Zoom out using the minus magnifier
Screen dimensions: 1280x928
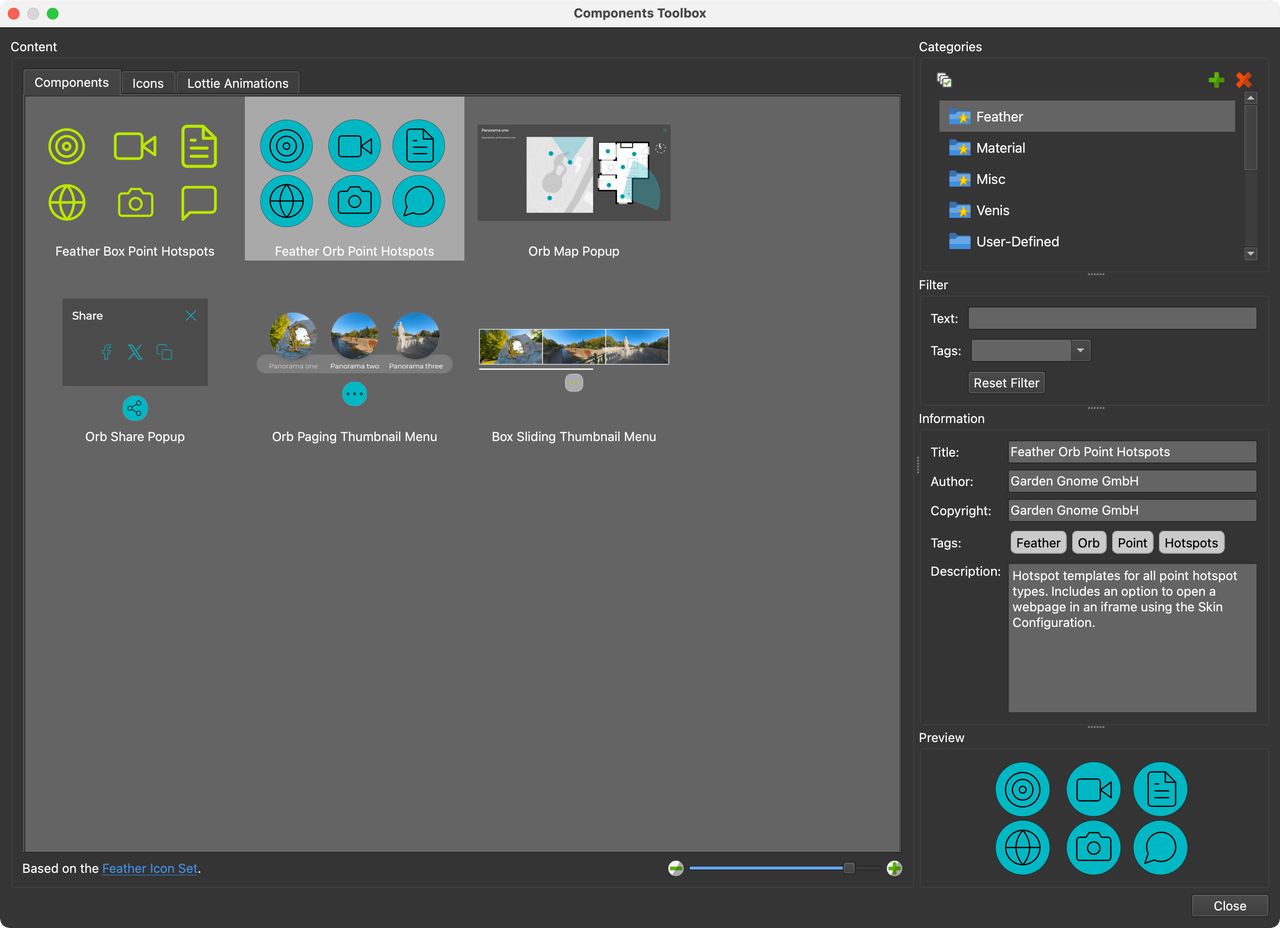pyautogui.click(x=676, y=868)
